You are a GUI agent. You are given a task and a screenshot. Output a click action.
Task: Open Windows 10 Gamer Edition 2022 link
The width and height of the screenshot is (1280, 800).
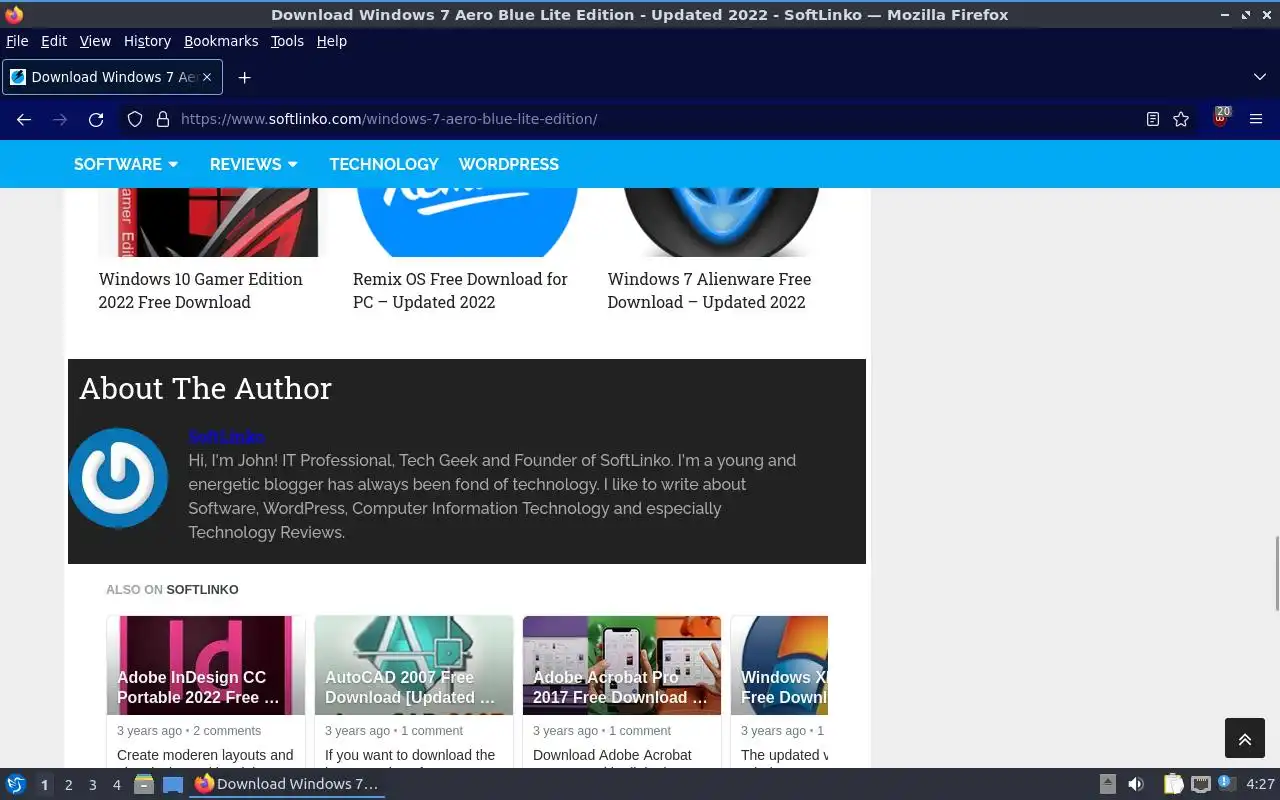[200, 290]
